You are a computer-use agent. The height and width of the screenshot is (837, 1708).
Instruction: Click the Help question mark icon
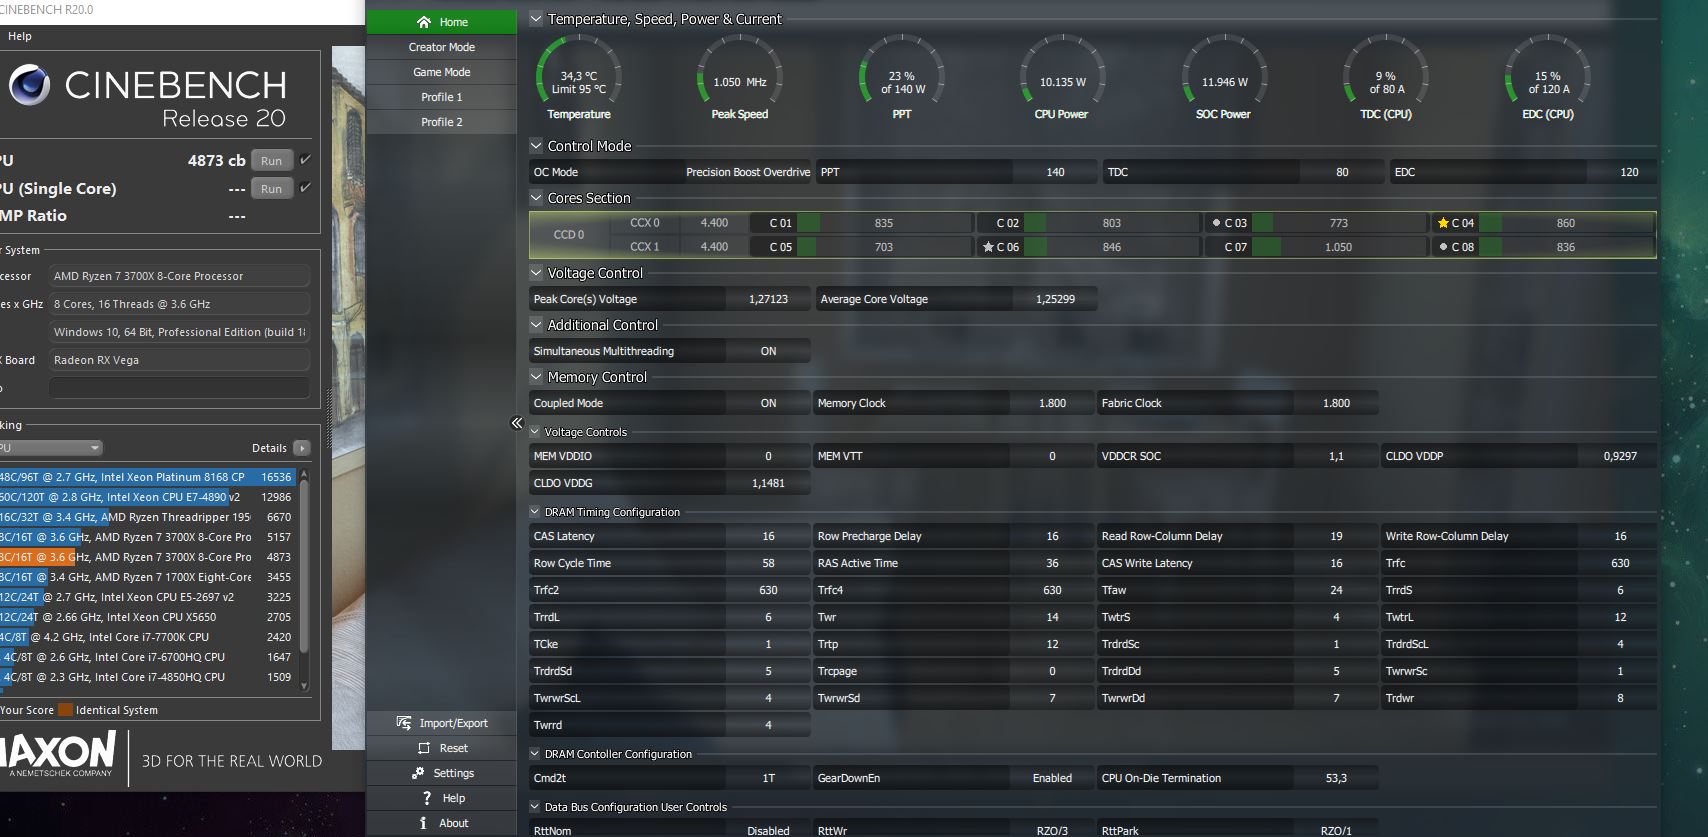pyautogui.click(x=427, y=798)
